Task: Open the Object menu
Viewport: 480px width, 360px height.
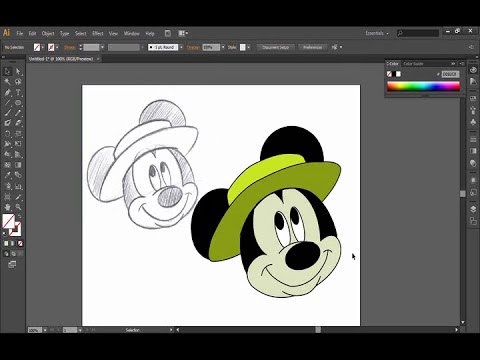Action: [x=48, y=33]
